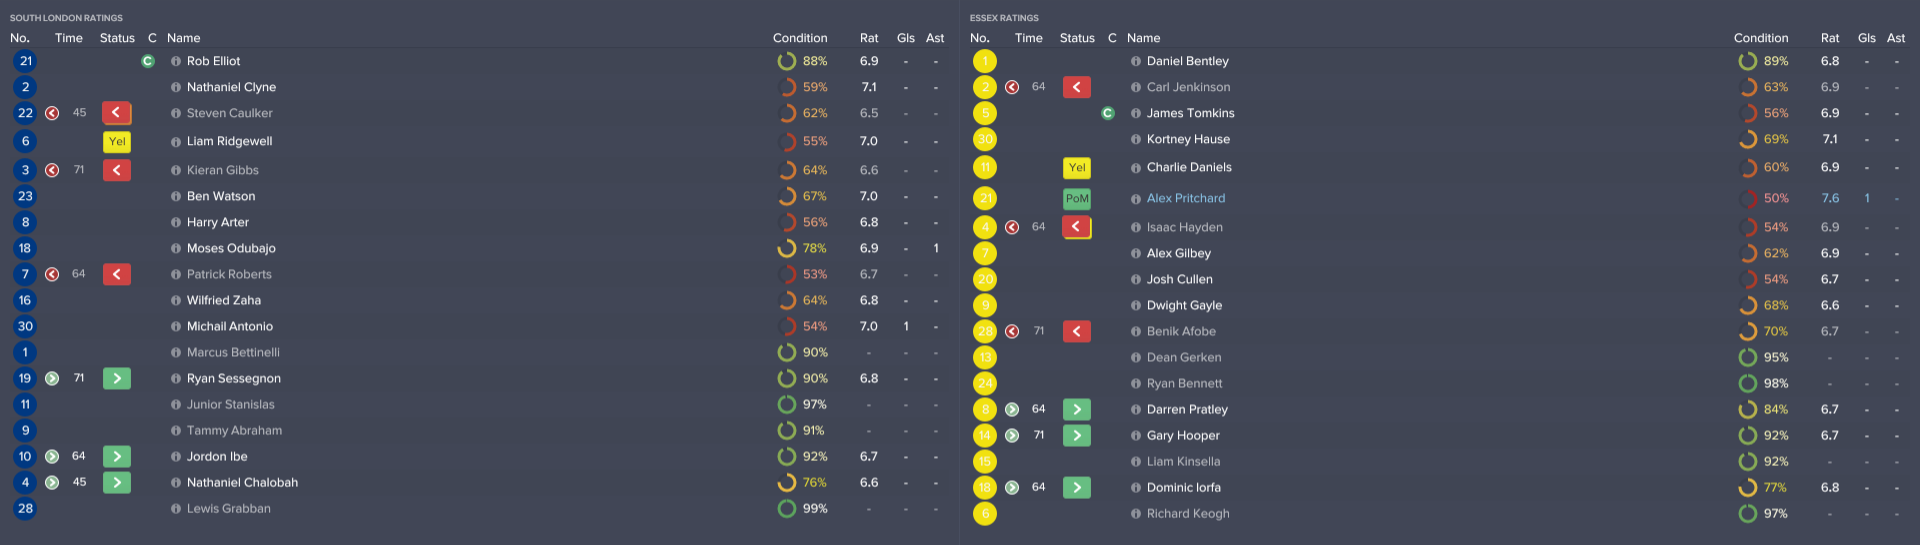Screen dimensions: 1920x545
Task: Click info icon beside Rob Elliot
Action: (x=176, y=61)
